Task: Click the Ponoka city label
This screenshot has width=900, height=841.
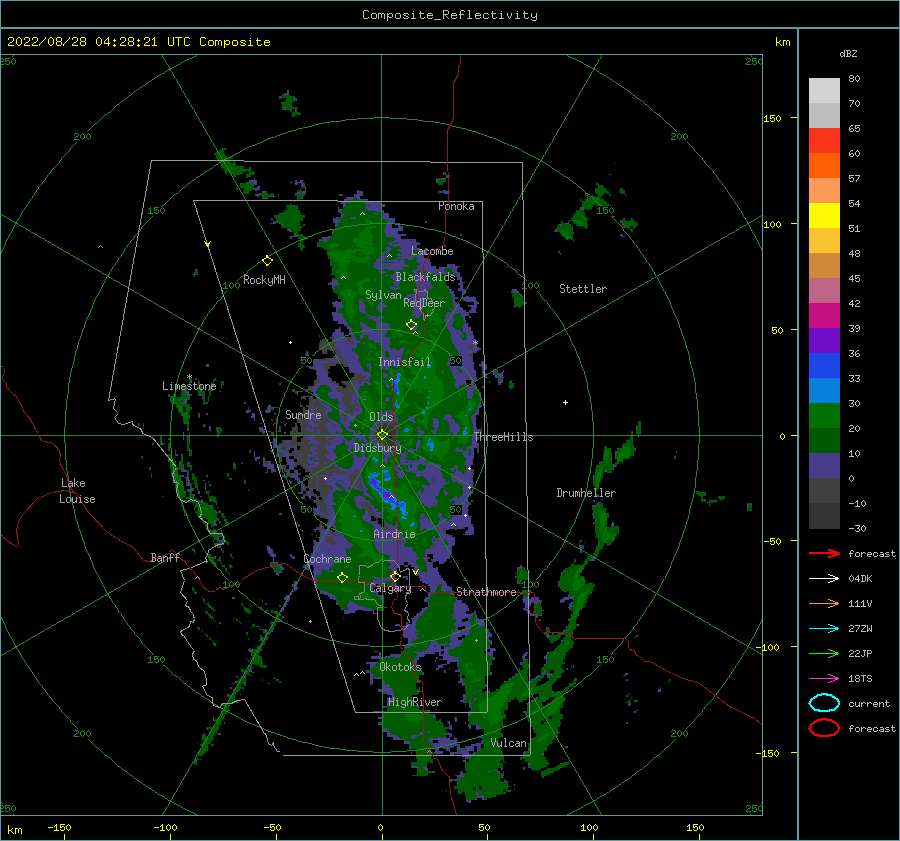Action: pos(456,206)
